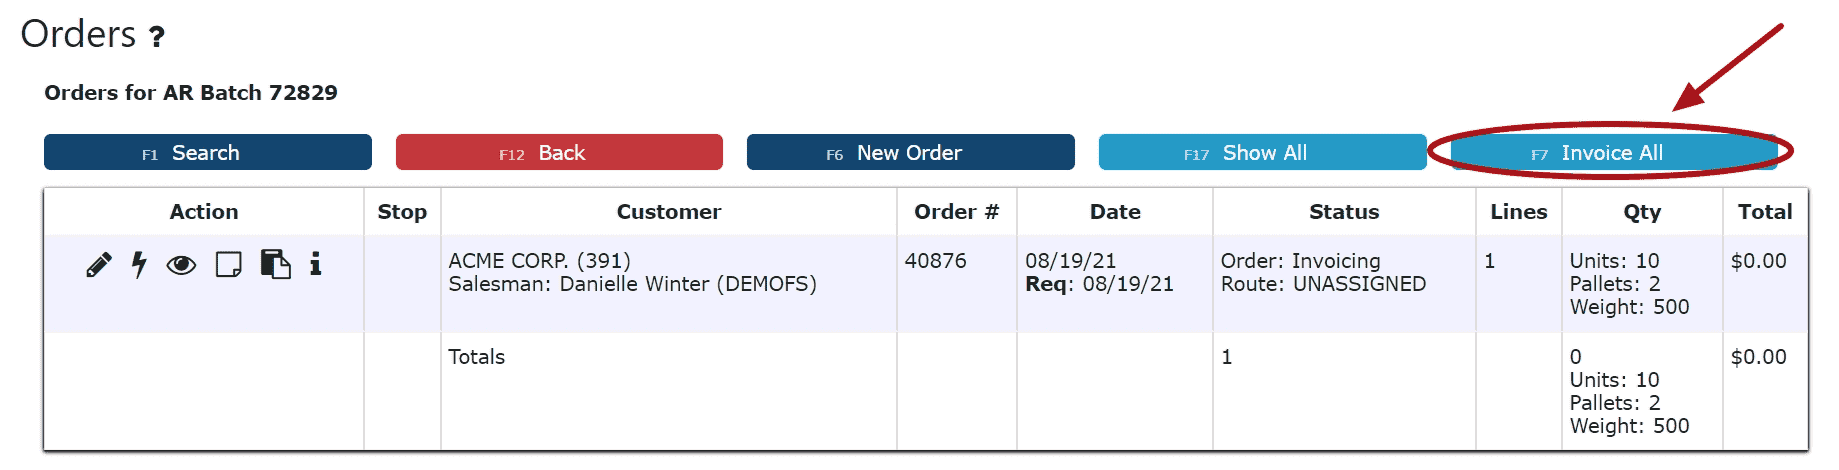Create a New Order with F6 button
The image size is (1839, 470).
[911, 152]
